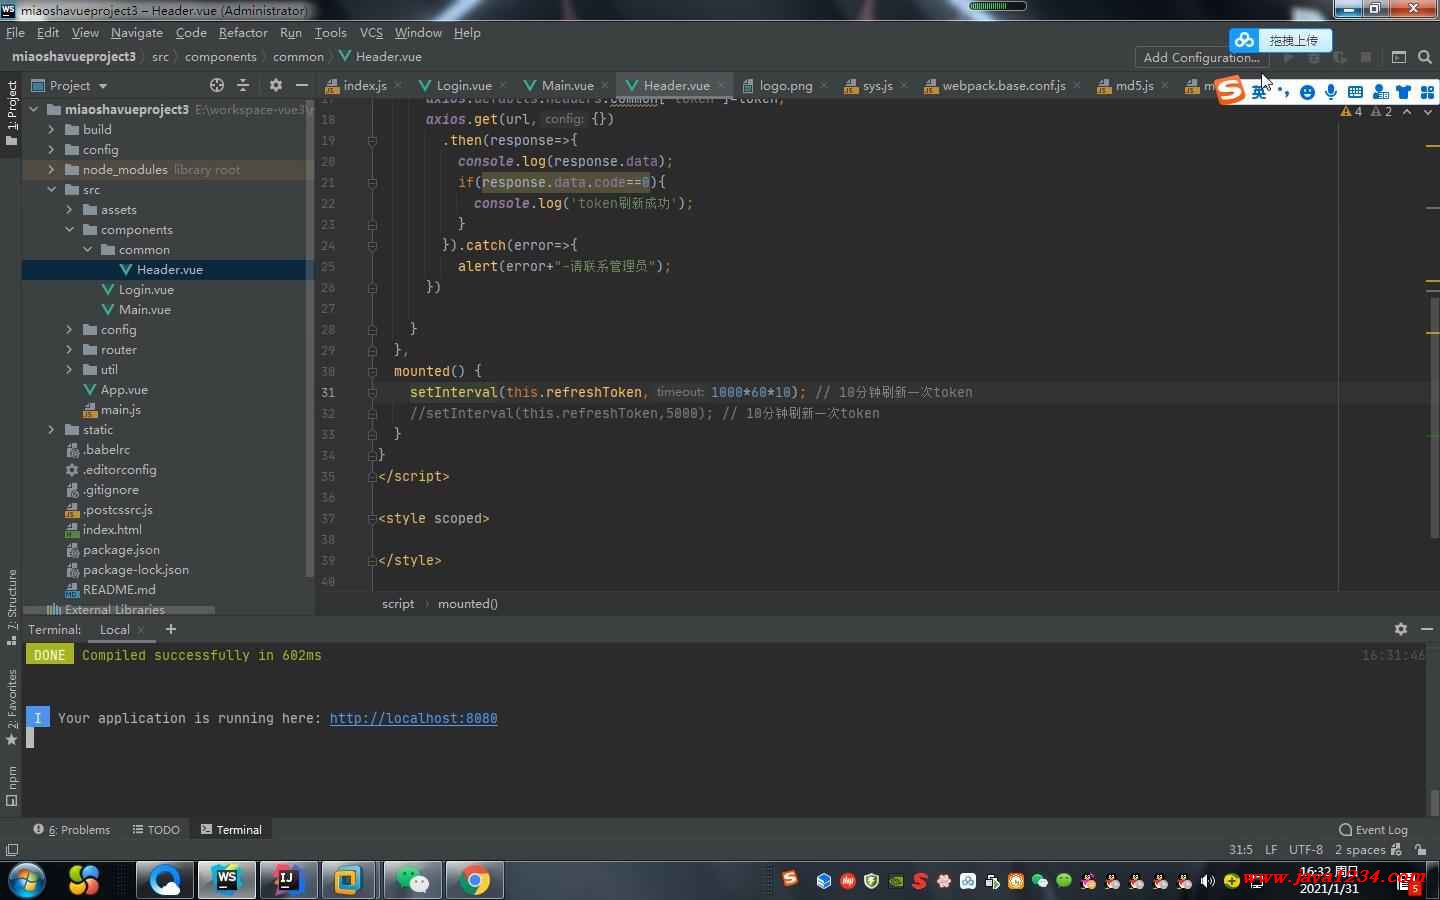1440x900 pixels.
Task: Close the md5.js editor tab
Action: tap(1164, 85)
